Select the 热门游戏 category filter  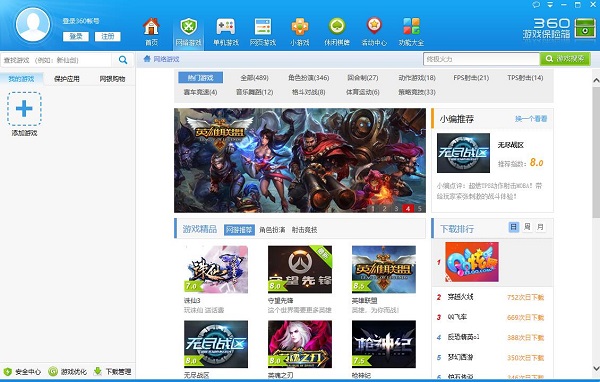click(x=201, y=78)
